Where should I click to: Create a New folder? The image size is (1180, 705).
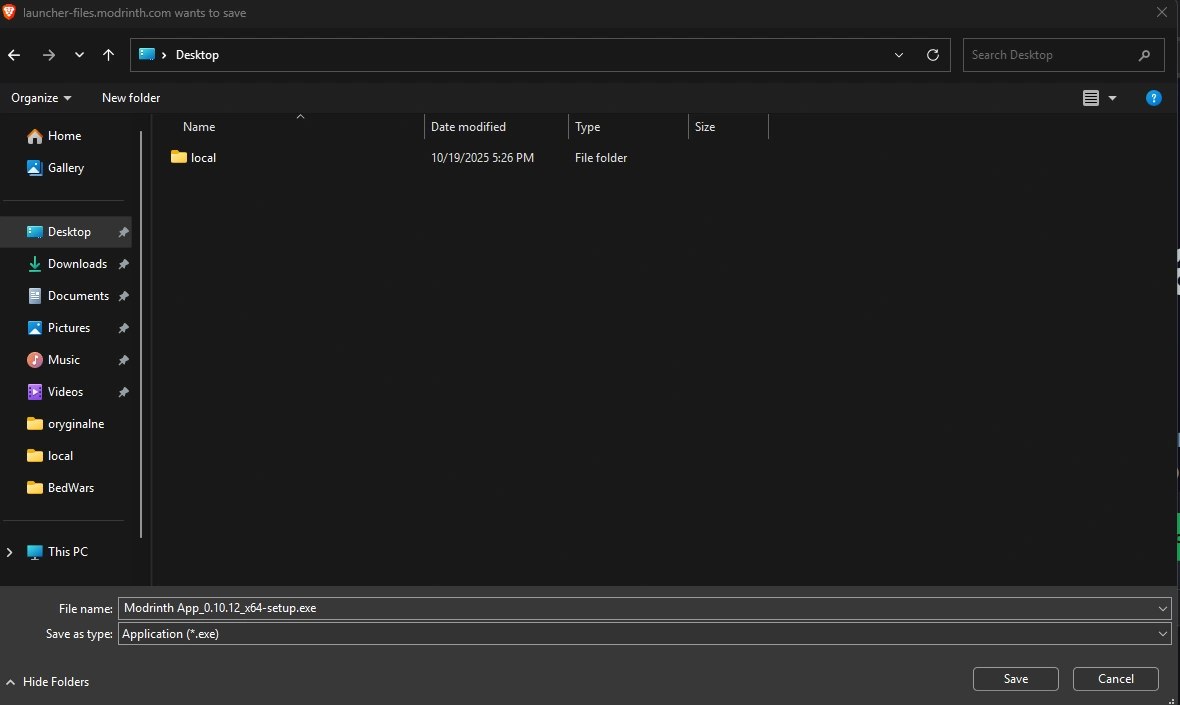(131, 98)
